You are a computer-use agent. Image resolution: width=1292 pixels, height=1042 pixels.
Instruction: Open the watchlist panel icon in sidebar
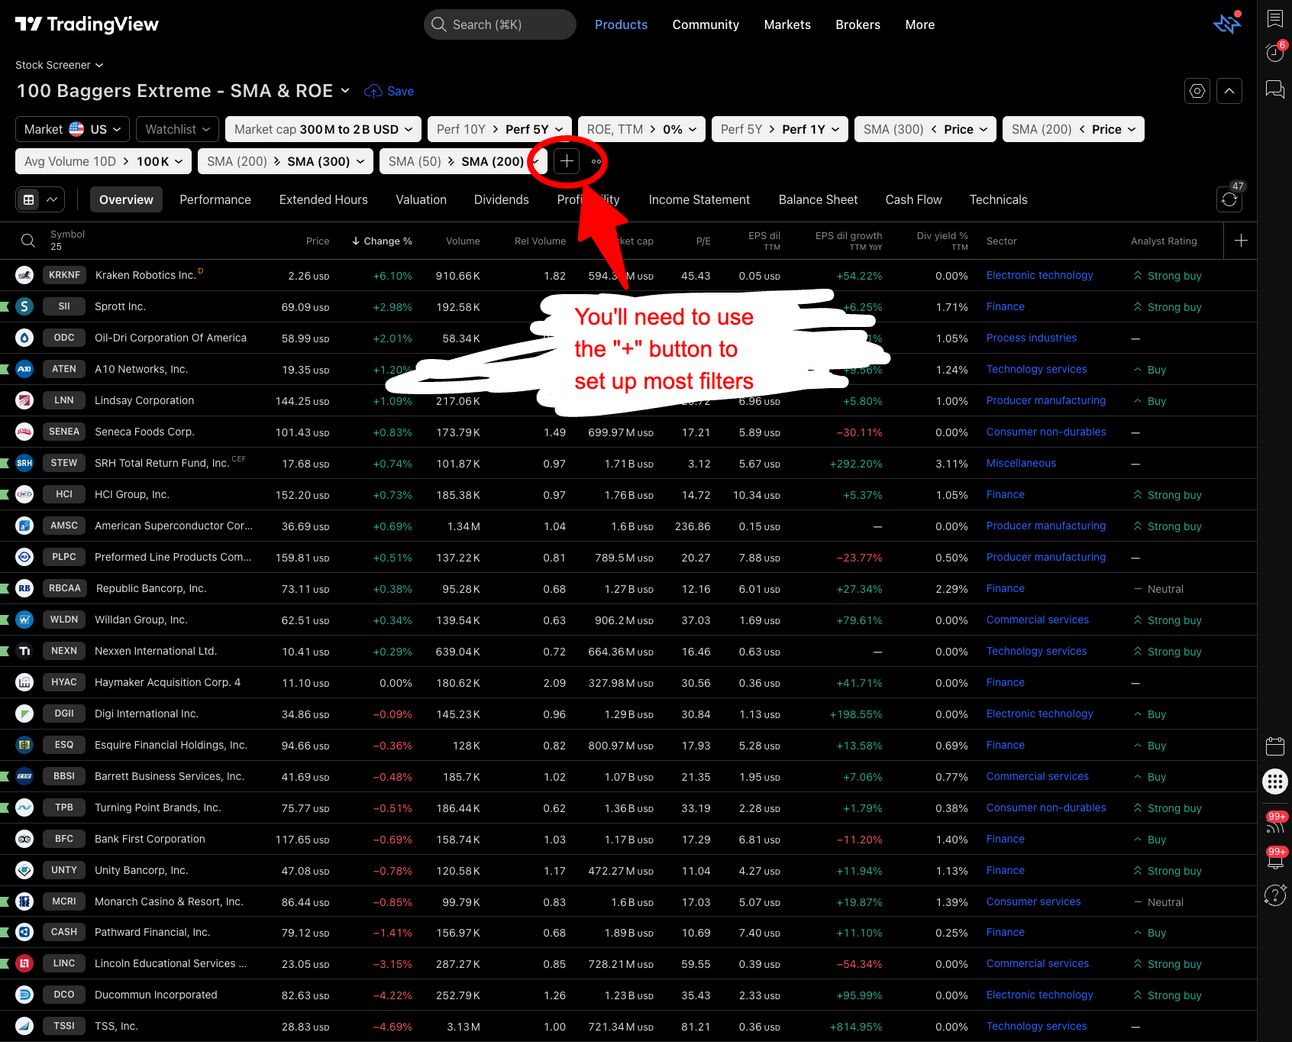1275,18
